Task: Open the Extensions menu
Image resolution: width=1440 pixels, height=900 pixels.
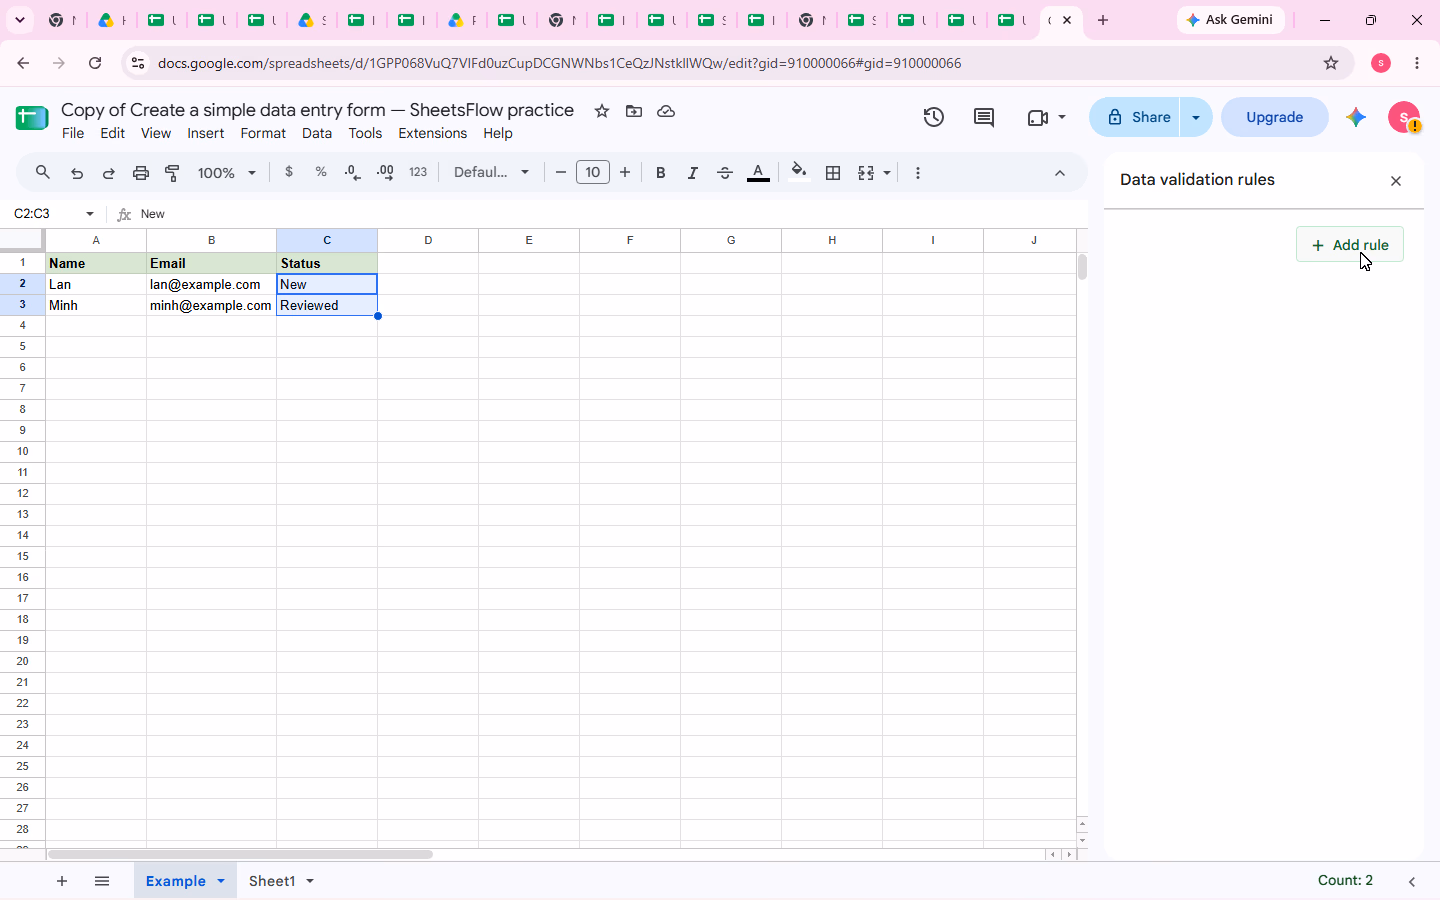Action: point(432,133)
